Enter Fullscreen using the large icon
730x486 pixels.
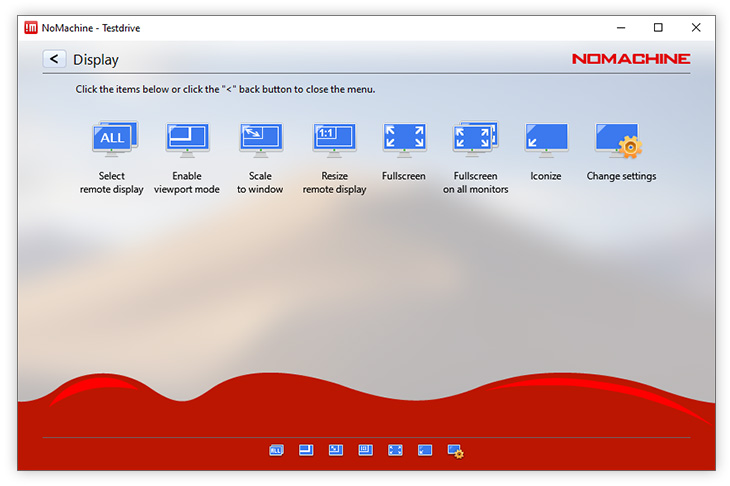pos(404,140)
